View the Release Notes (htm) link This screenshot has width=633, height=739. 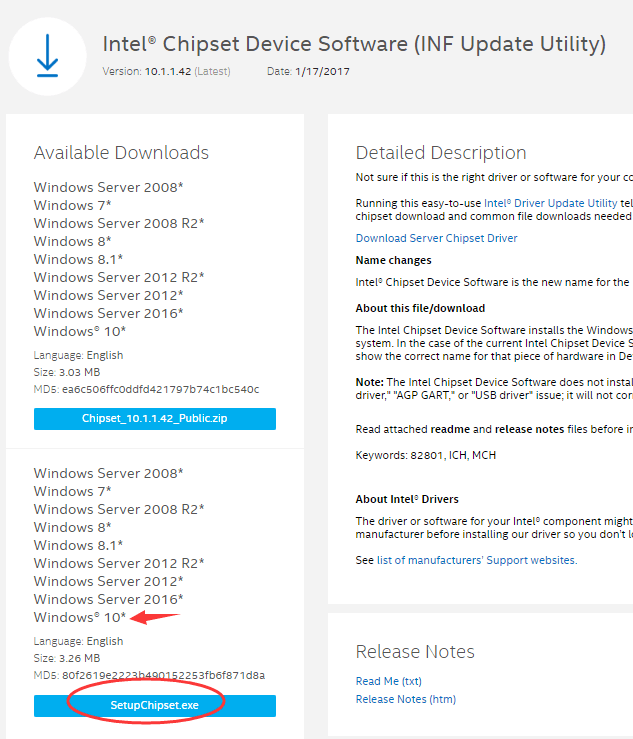pyautogui.click(x=405, y=699)
